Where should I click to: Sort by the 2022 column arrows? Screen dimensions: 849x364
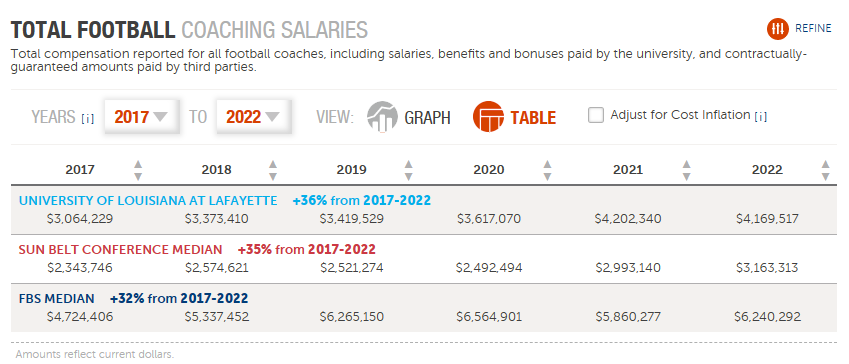coord(825,170)
